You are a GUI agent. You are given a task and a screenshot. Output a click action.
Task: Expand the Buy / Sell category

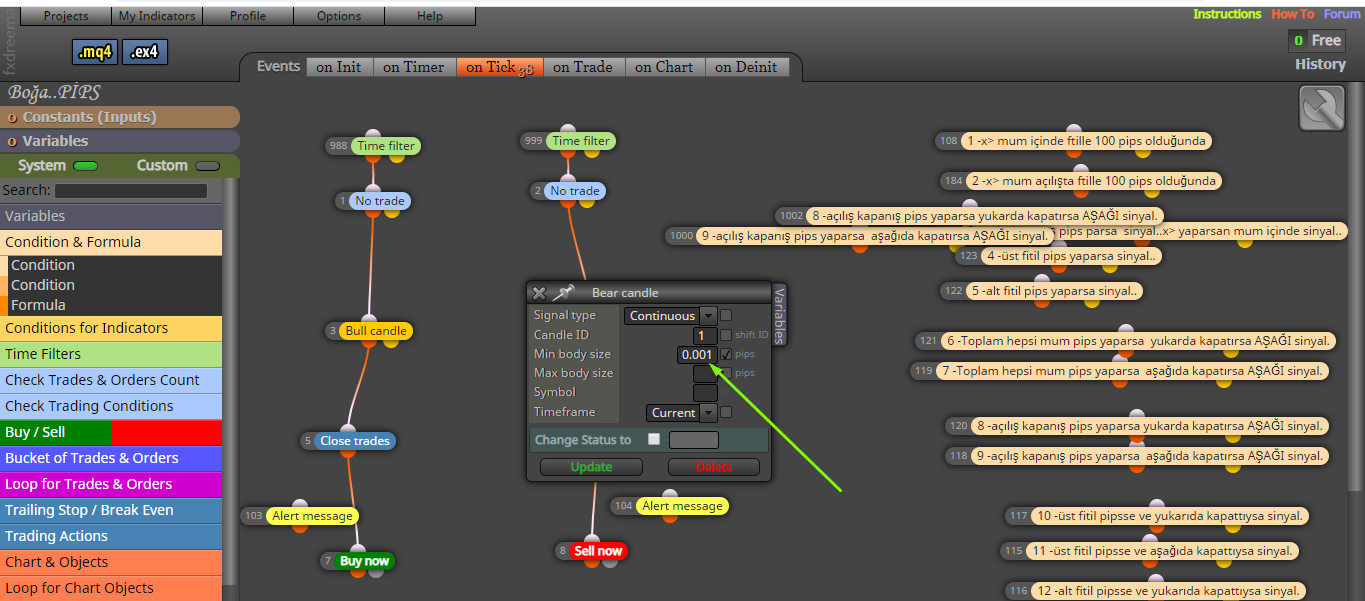tap(111, 432)
